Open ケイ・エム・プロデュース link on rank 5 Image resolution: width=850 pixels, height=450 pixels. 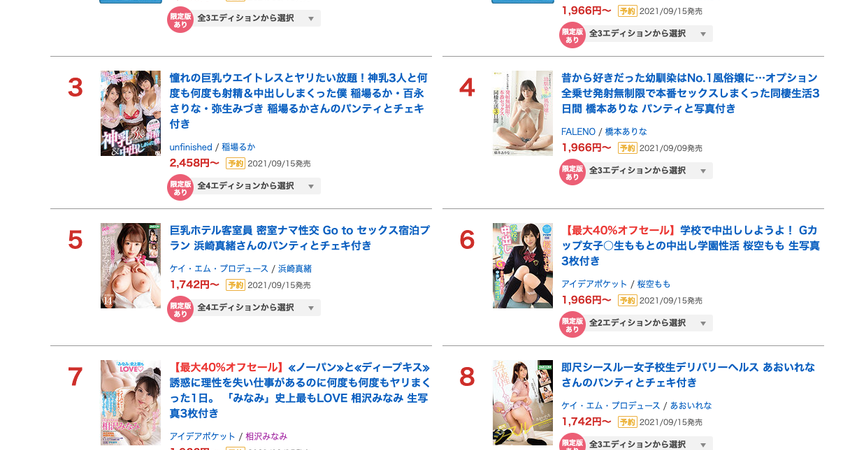(219, 269)
